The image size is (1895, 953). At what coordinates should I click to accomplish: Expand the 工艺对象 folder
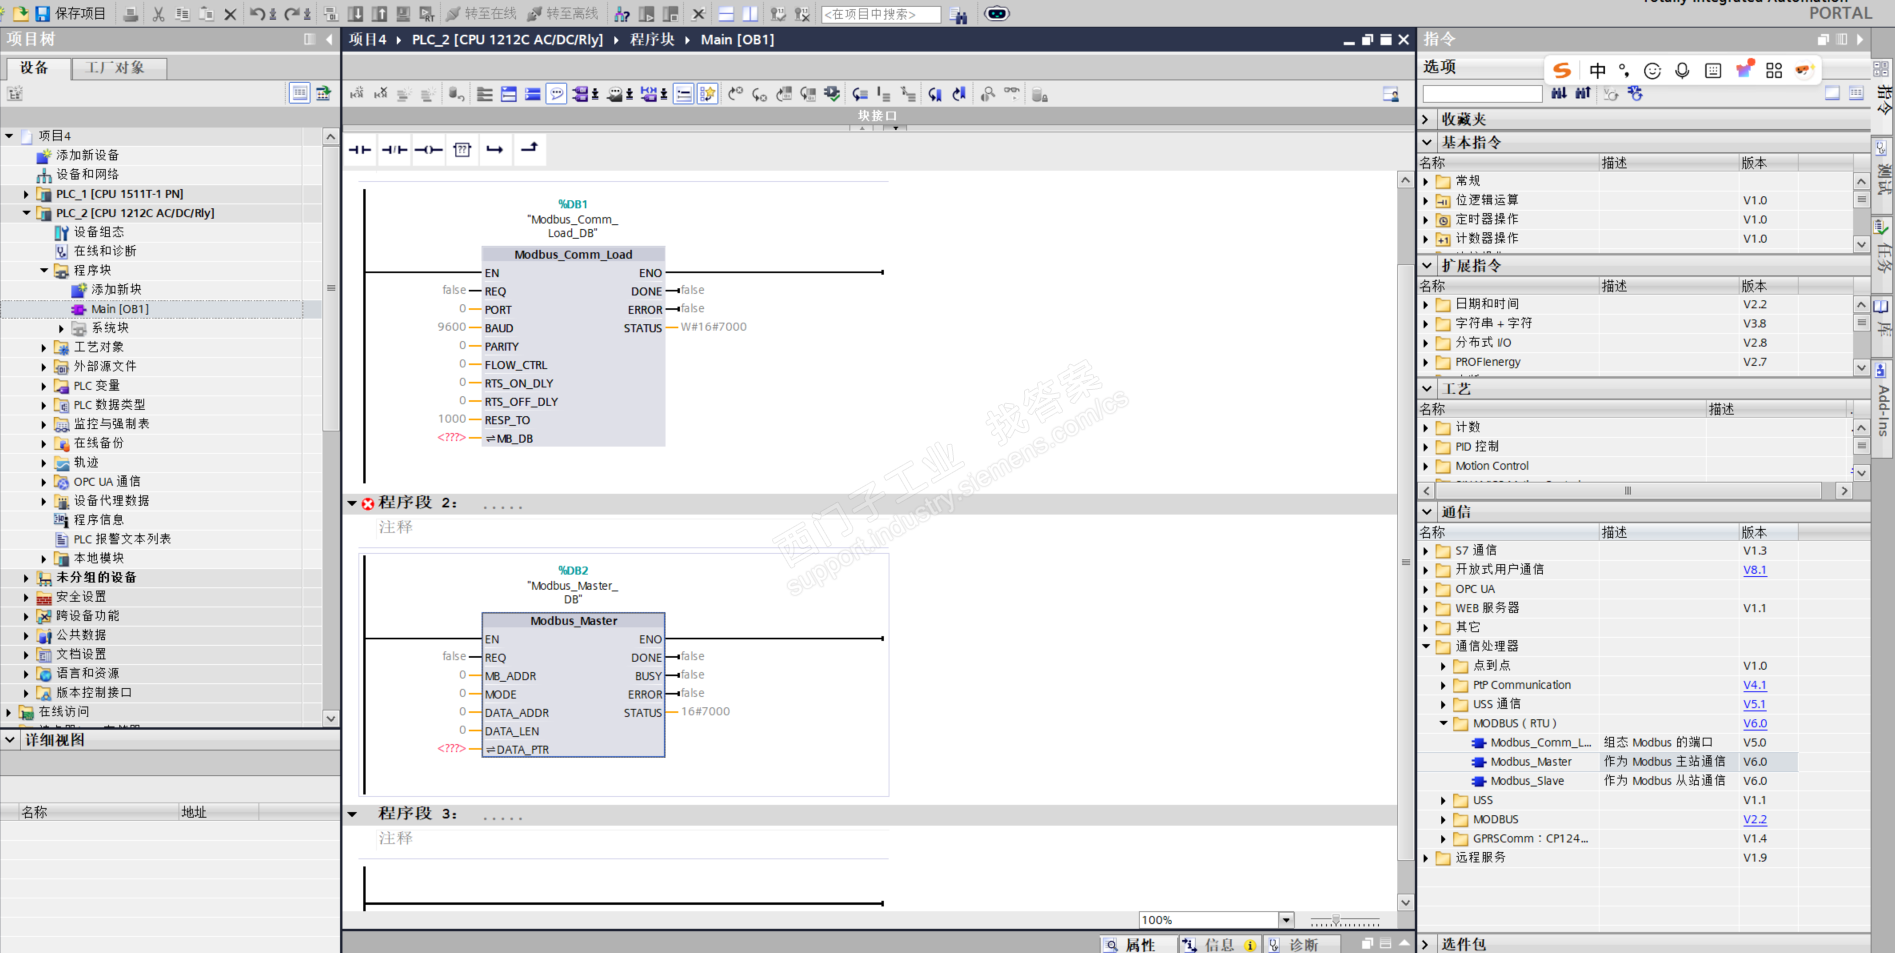point(44,348)
